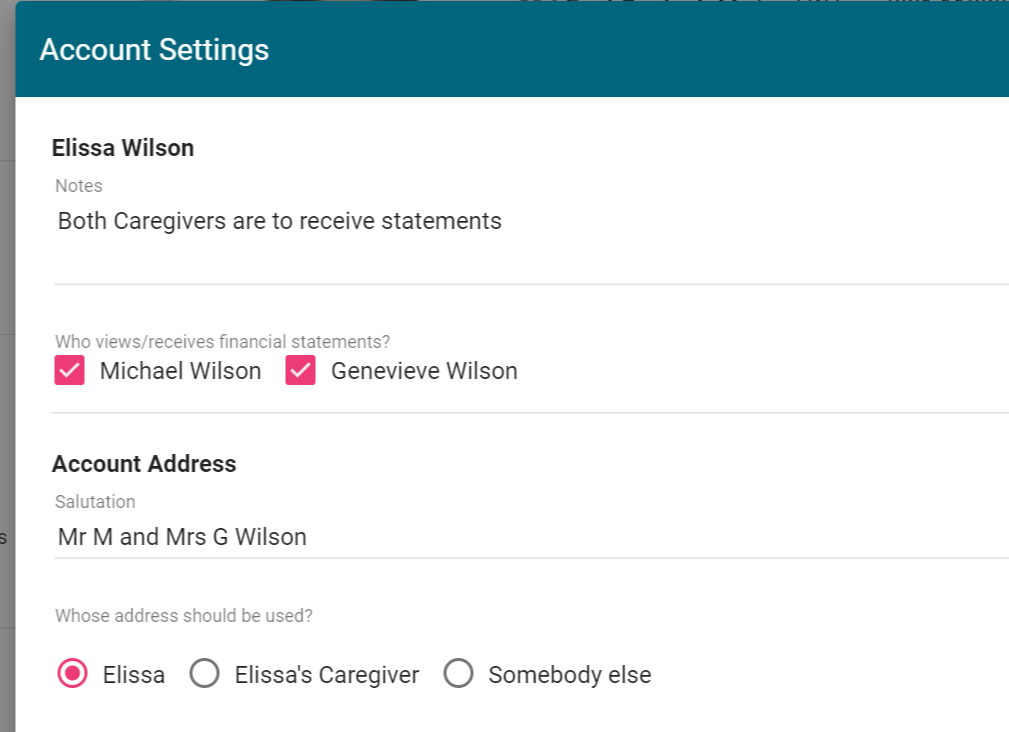Image resolution: width=1009 pixels, height=732 pixels.
Task: Click the small Salutation field label
Action: tap(95, 502)
